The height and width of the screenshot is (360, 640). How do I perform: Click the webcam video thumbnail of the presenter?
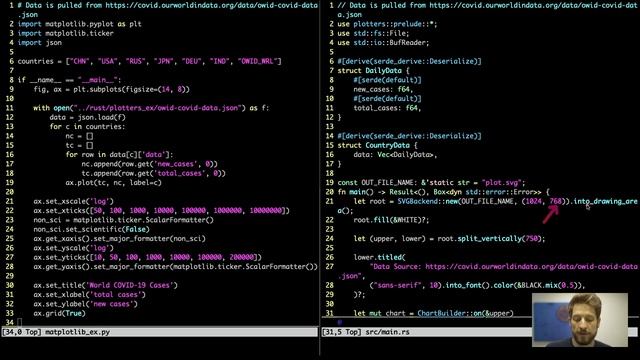click(580, 320)
